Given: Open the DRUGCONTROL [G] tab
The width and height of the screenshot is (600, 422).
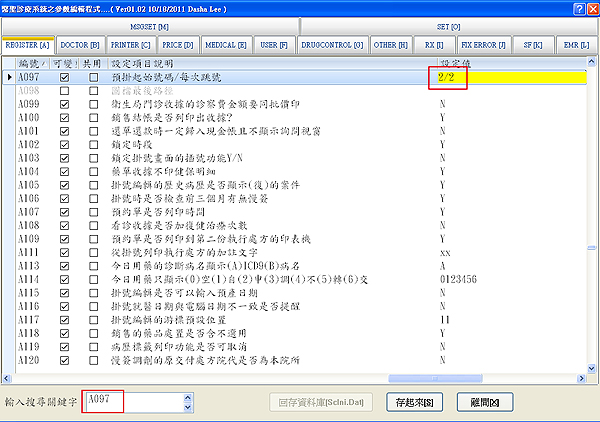Looking at the screenshot, I should 332,45.
